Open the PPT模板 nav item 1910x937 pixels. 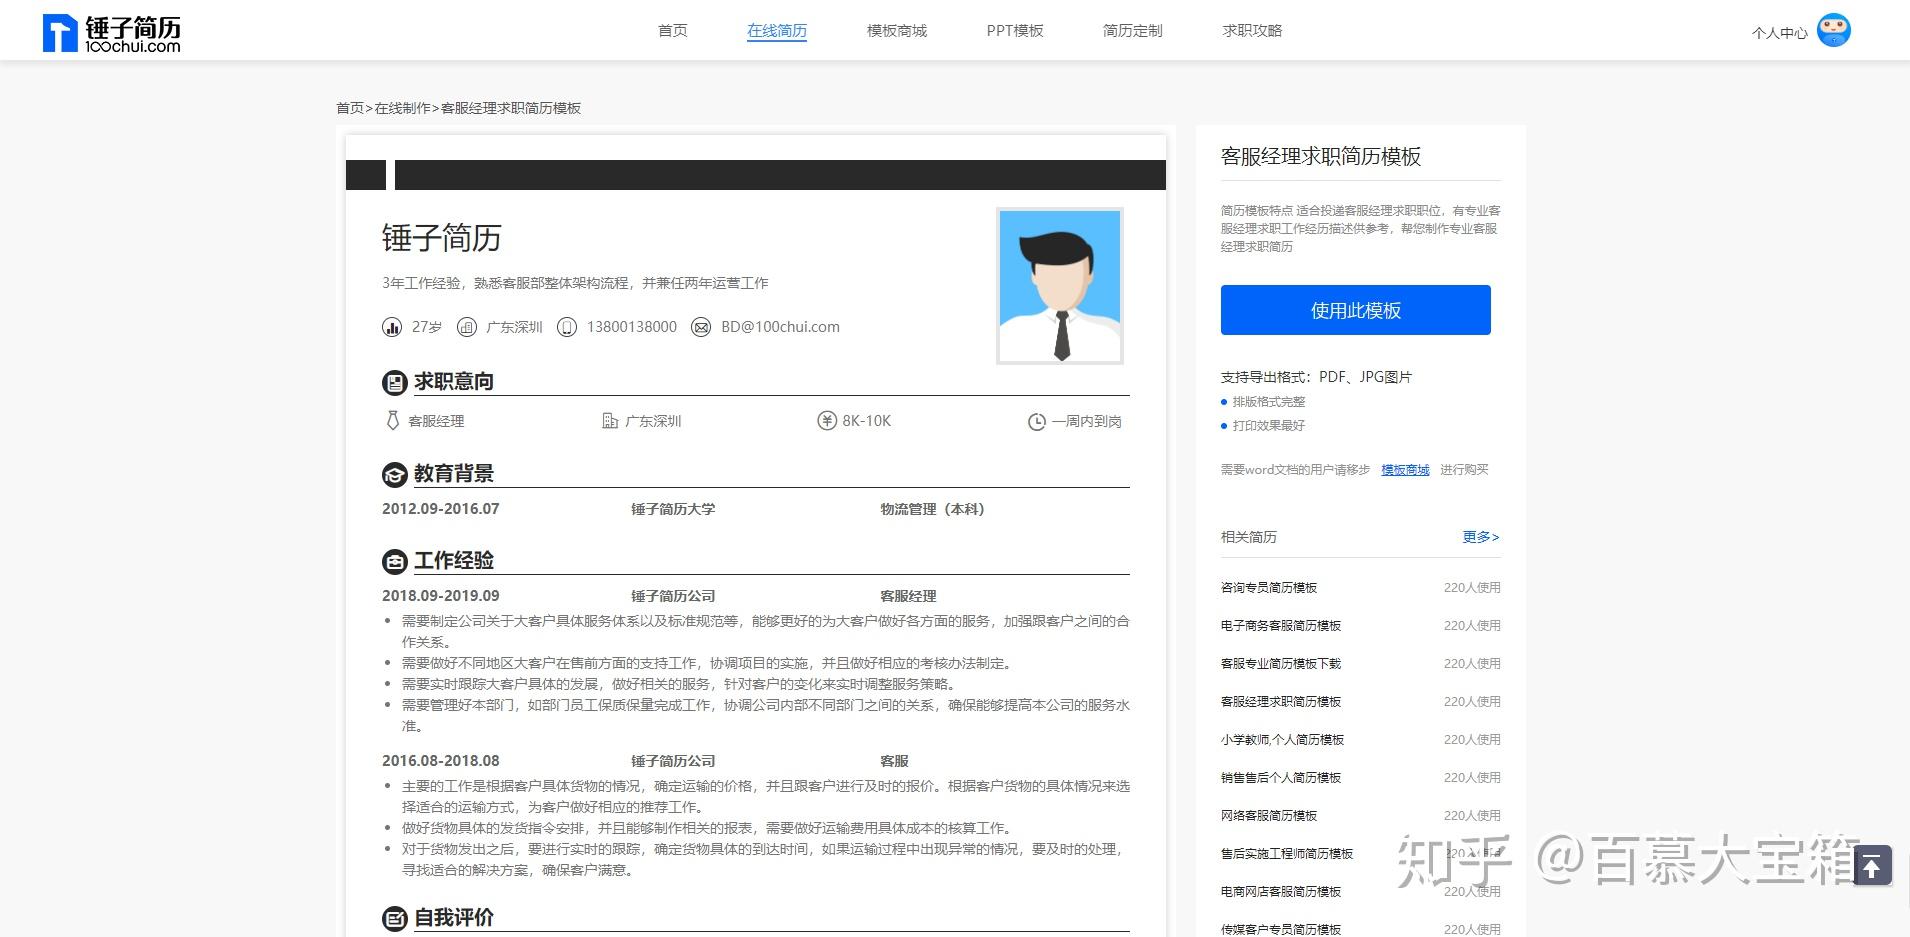click(1015, 31)
